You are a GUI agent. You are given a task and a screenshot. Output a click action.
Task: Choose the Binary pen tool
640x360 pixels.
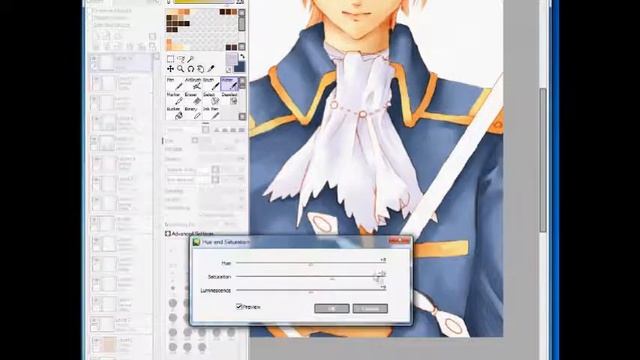click(x=193, y=113)
